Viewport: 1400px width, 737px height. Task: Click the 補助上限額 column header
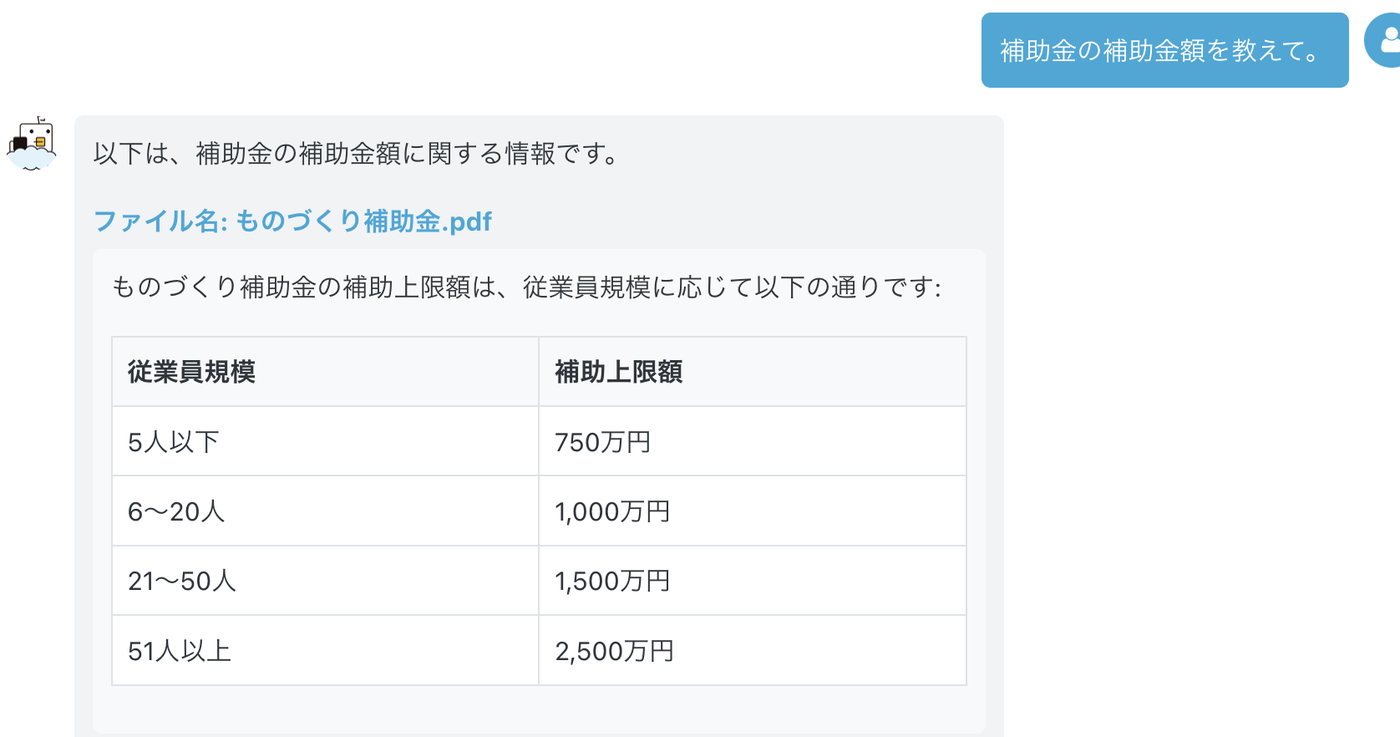point(752,372)
